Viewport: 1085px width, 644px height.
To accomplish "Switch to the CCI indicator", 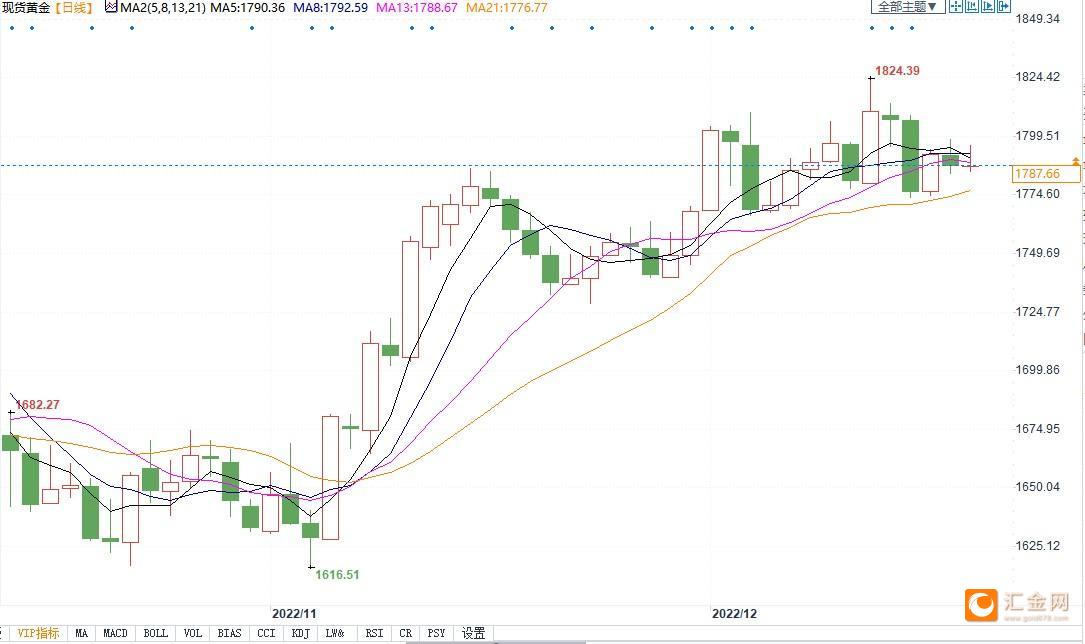I will 266,633.
